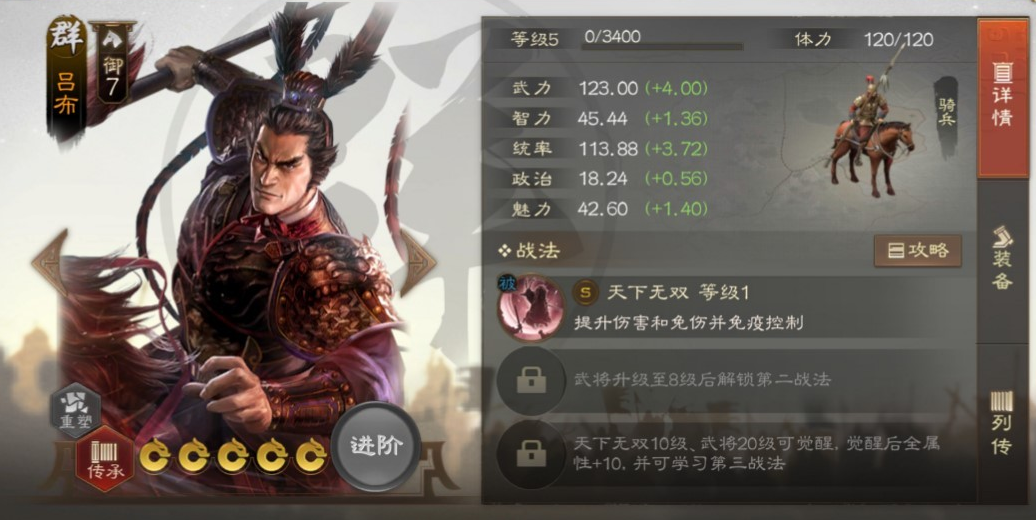Open the 重塑 reshape hexagon icon
This screenshot has width=1036, height=520.
click(x=76, y=411)
